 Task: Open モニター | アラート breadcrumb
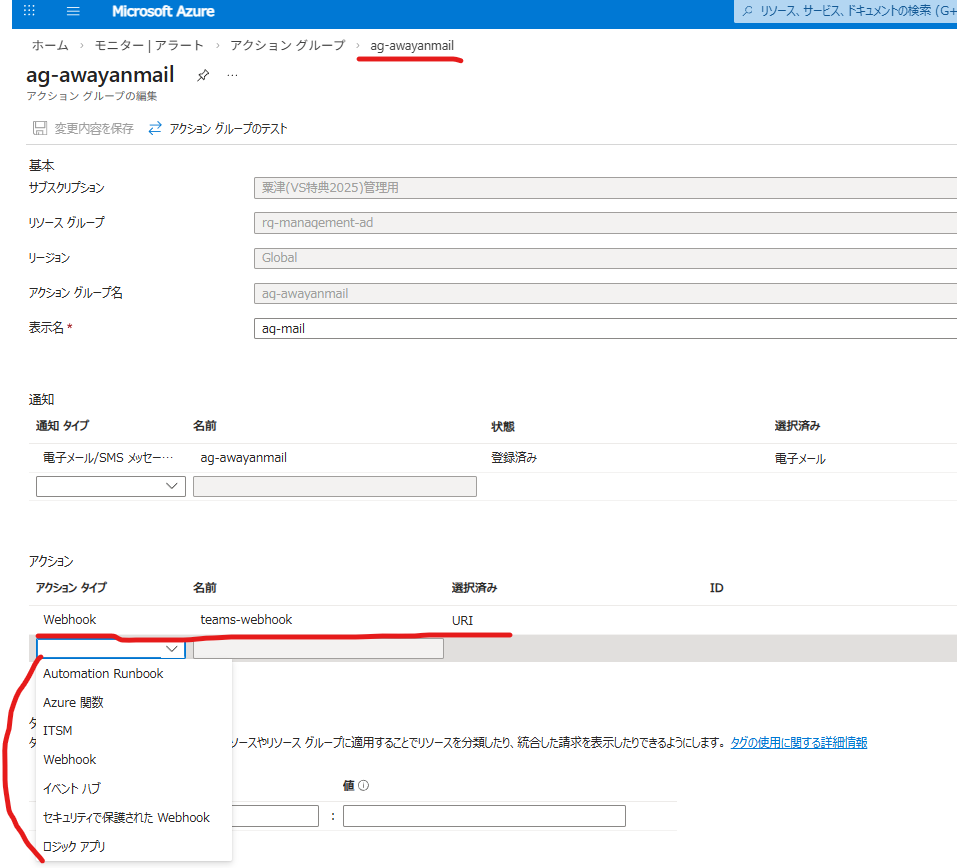click(149, 45)
